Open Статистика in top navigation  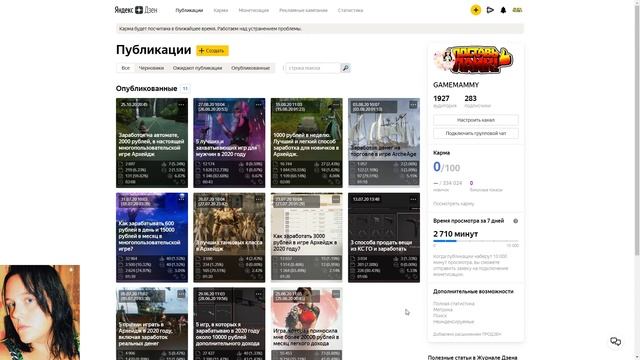coord(350,10)
